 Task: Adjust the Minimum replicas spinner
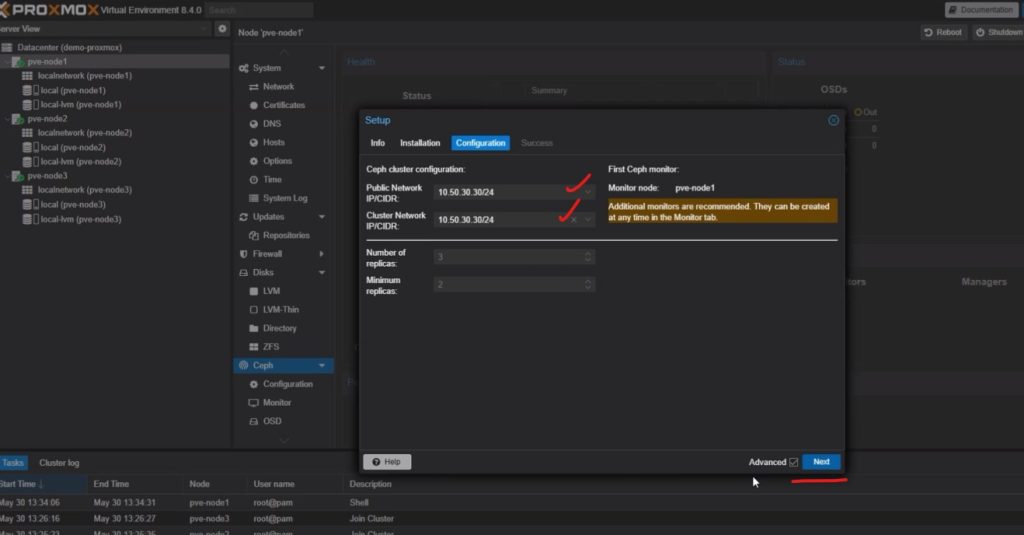588,284
